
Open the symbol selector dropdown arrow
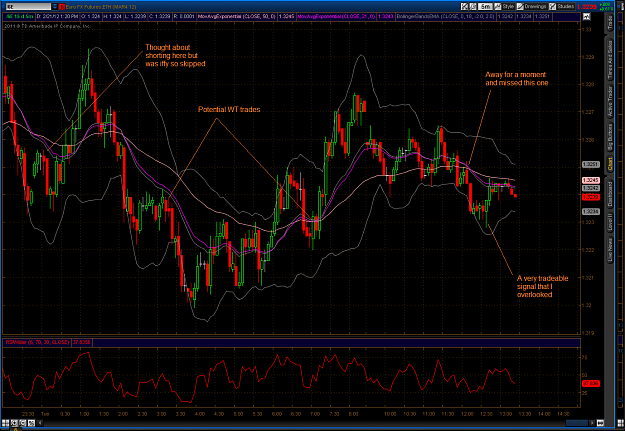(55, 7)
